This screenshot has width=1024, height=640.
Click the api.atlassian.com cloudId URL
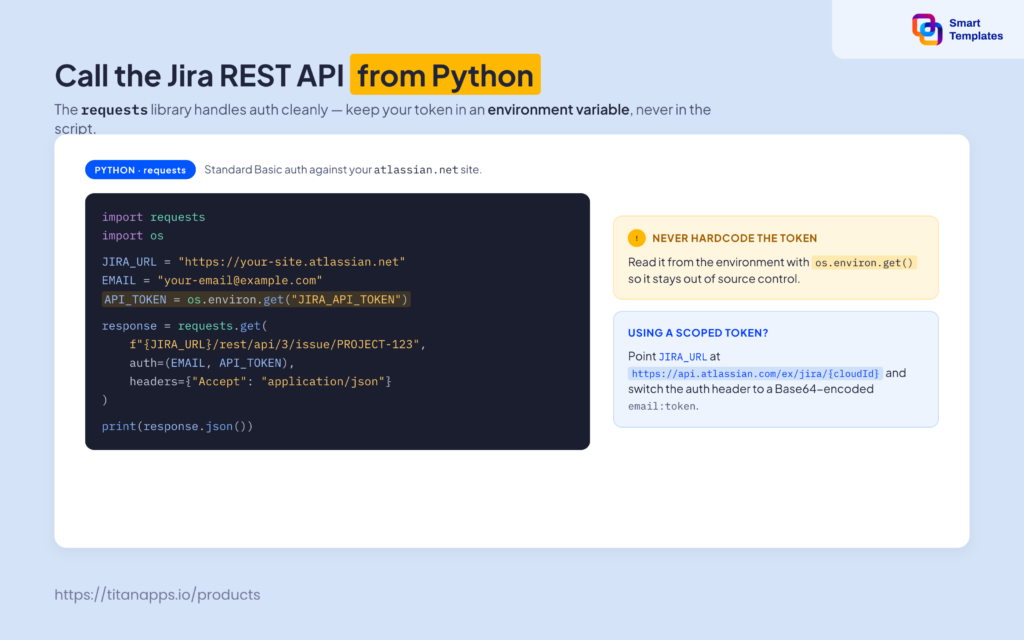(x=755, y=374)
